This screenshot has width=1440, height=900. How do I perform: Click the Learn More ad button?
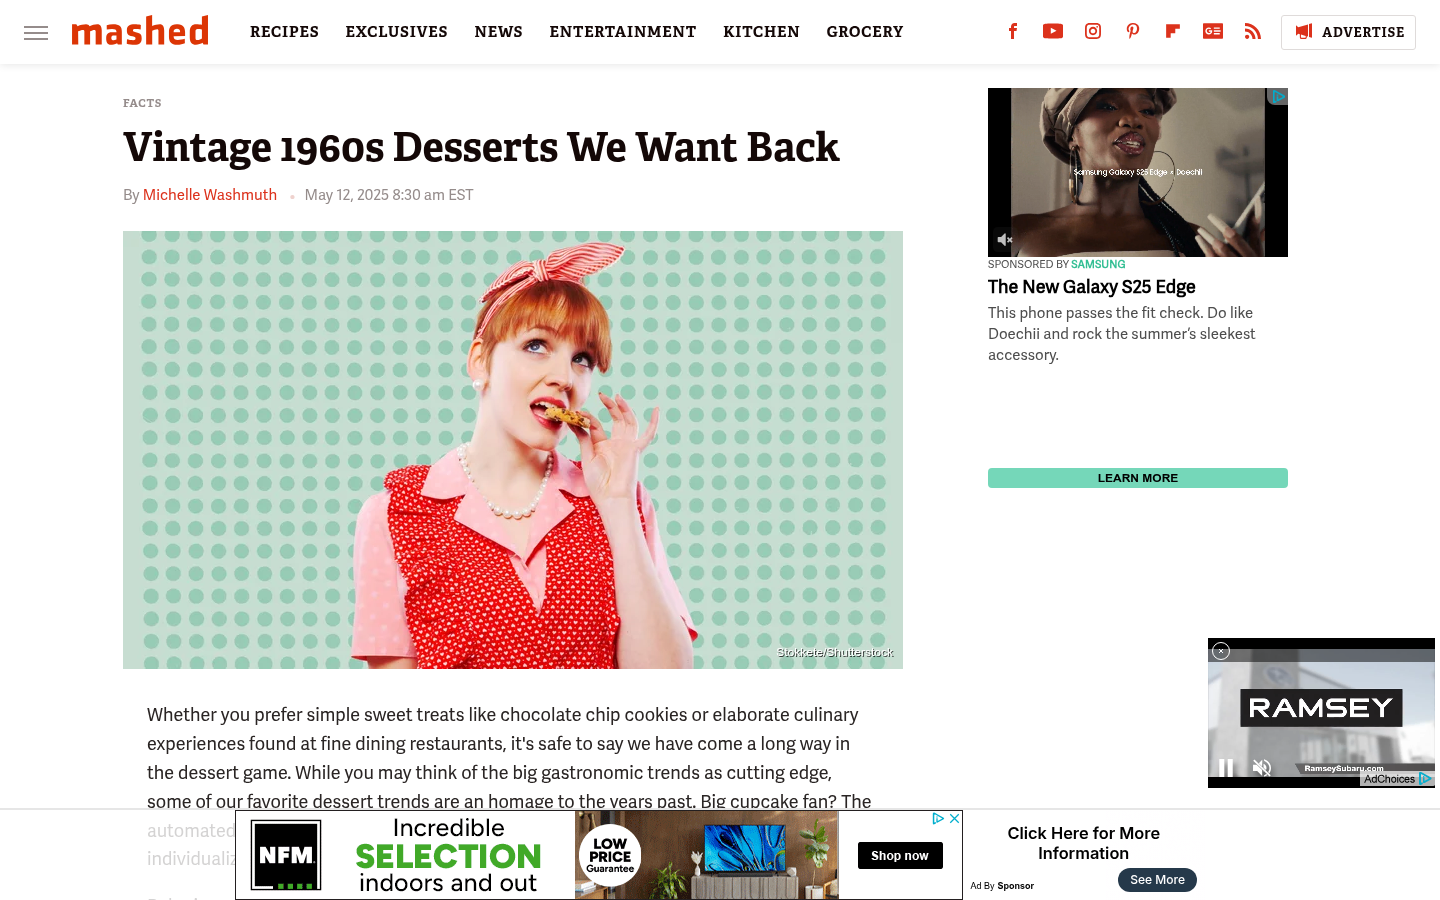click(1138, 478)
